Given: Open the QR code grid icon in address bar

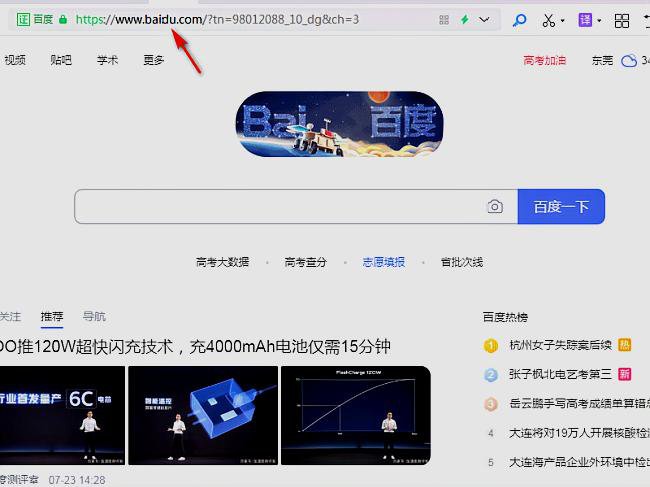Looking at the screenshot, I should click(444, 19).
